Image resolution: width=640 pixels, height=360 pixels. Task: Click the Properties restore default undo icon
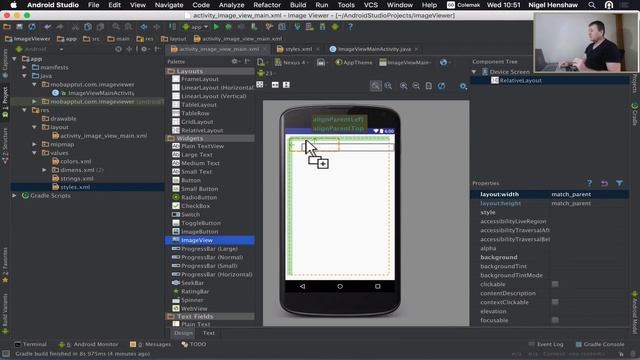click(x=604, y=183)
